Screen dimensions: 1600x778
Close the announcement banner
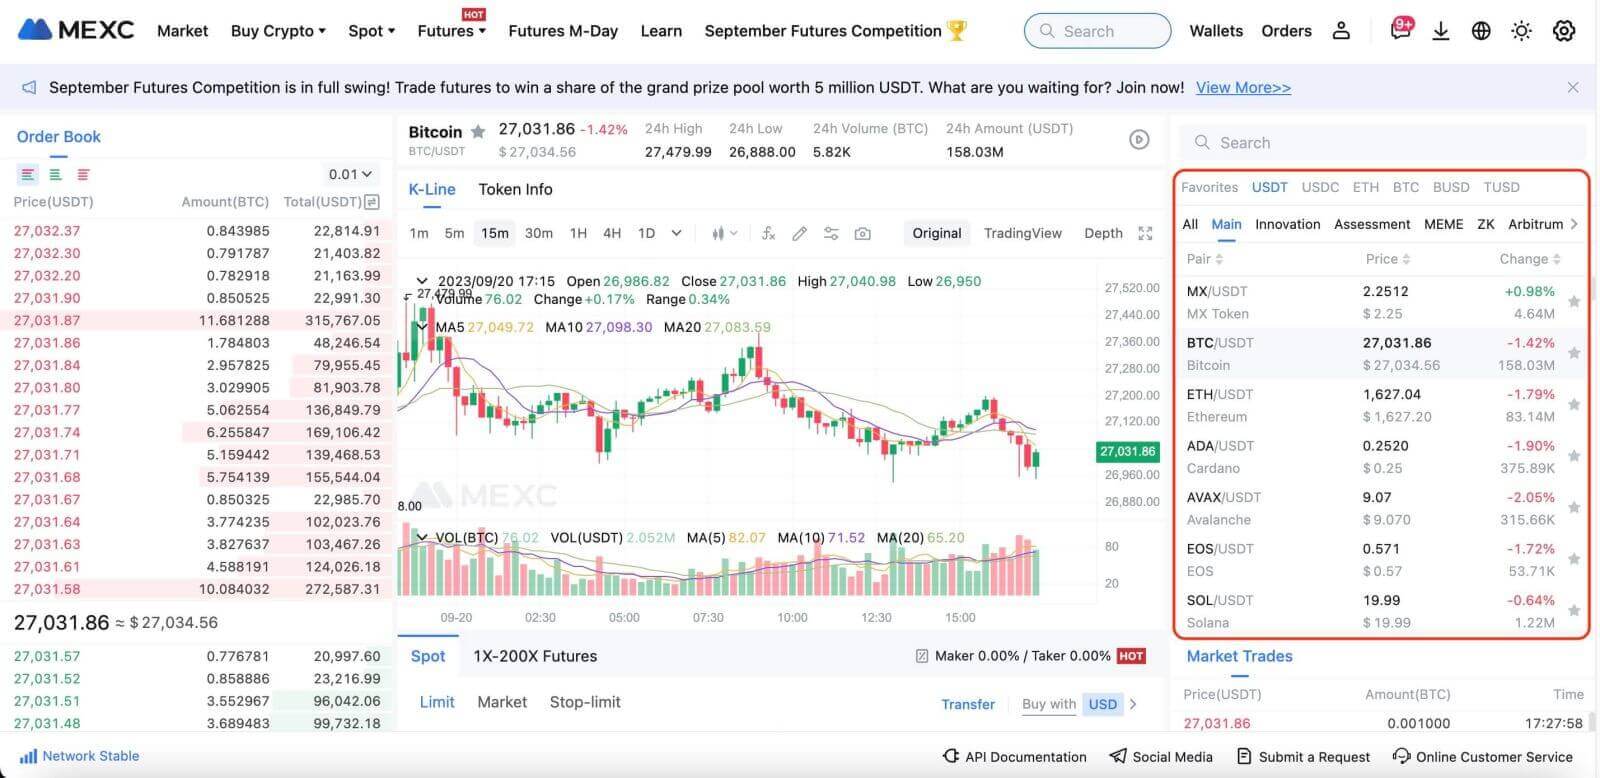click(x=1573, y=88)
